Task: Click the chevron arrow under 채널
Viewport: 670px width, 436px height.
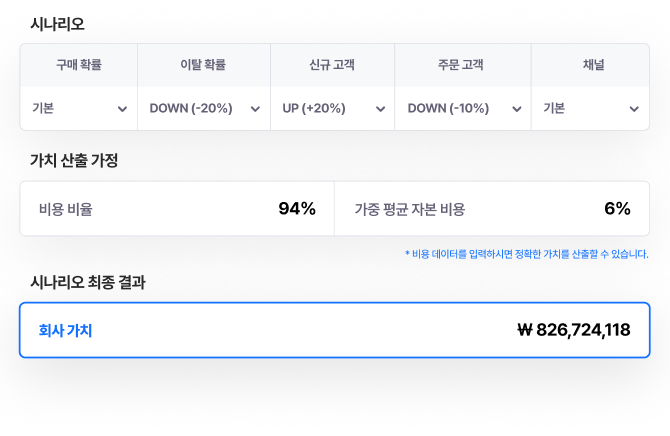Action: click(x=634, y=109)
